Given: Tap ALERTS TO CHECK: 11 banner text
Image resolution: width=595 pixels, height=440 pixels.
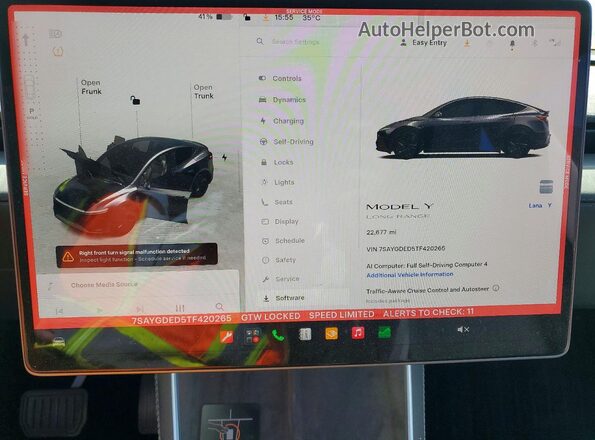Looking at the screenshot, I should pyautogui.click(x=428, y=313).
